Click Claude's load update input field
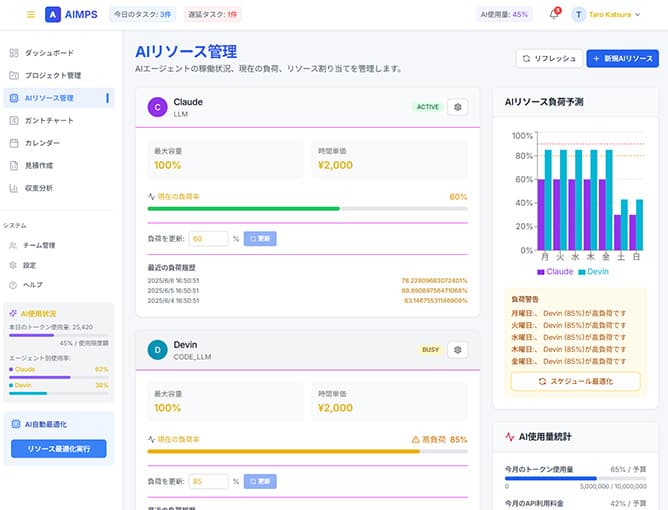668x510 pixels. tap(209, 239)
